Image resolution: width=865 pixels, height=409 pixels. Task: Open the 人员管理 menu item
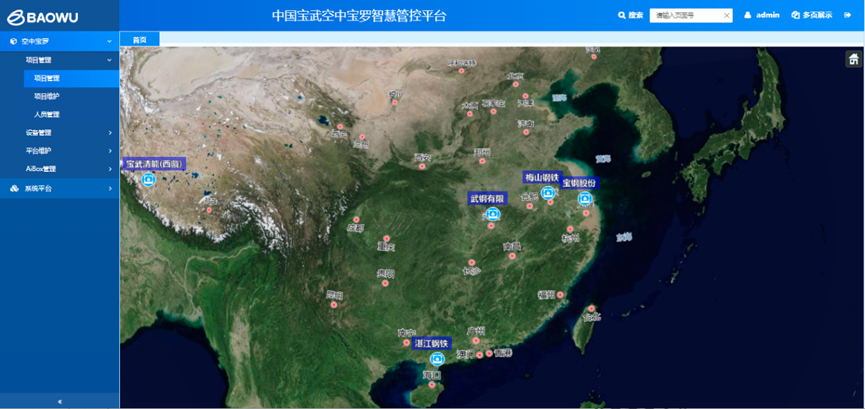[x=47, y=115]
